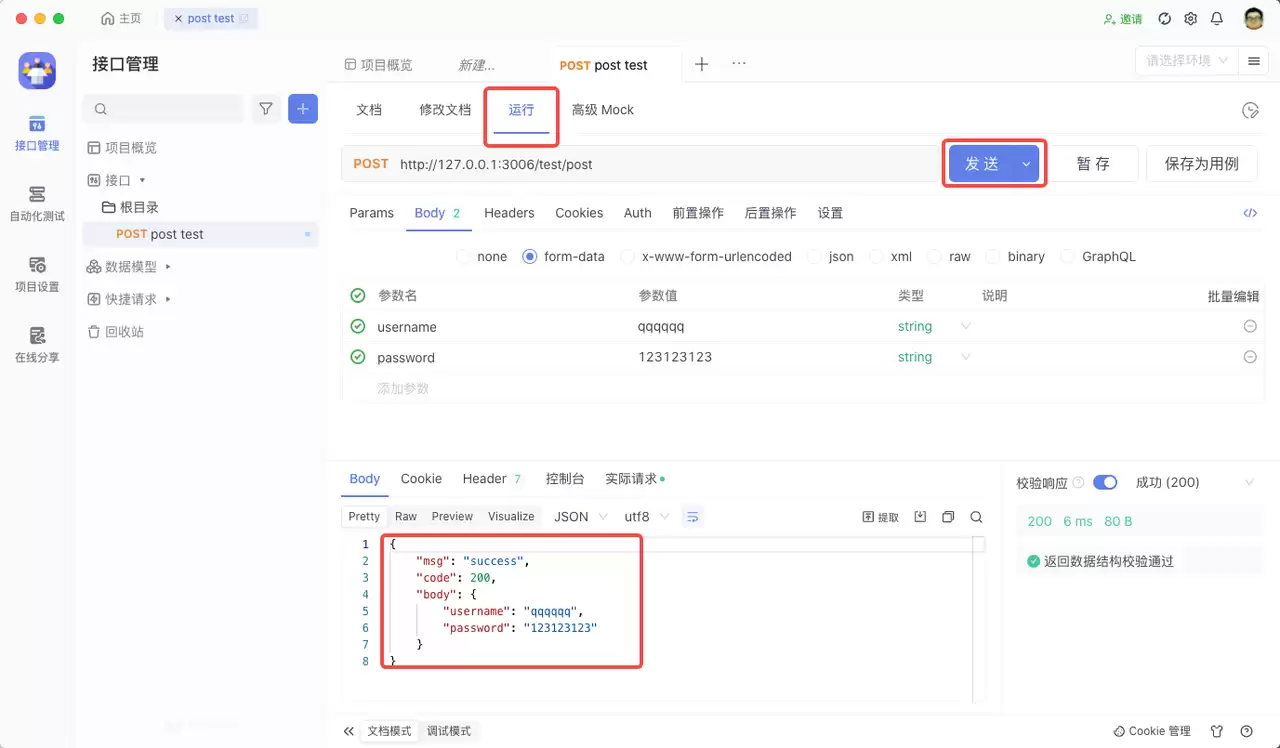Viewport: 1280px width, 748px height.
Task: Open the tab overflow three-dots menu
Action: [x=739, y=63]
